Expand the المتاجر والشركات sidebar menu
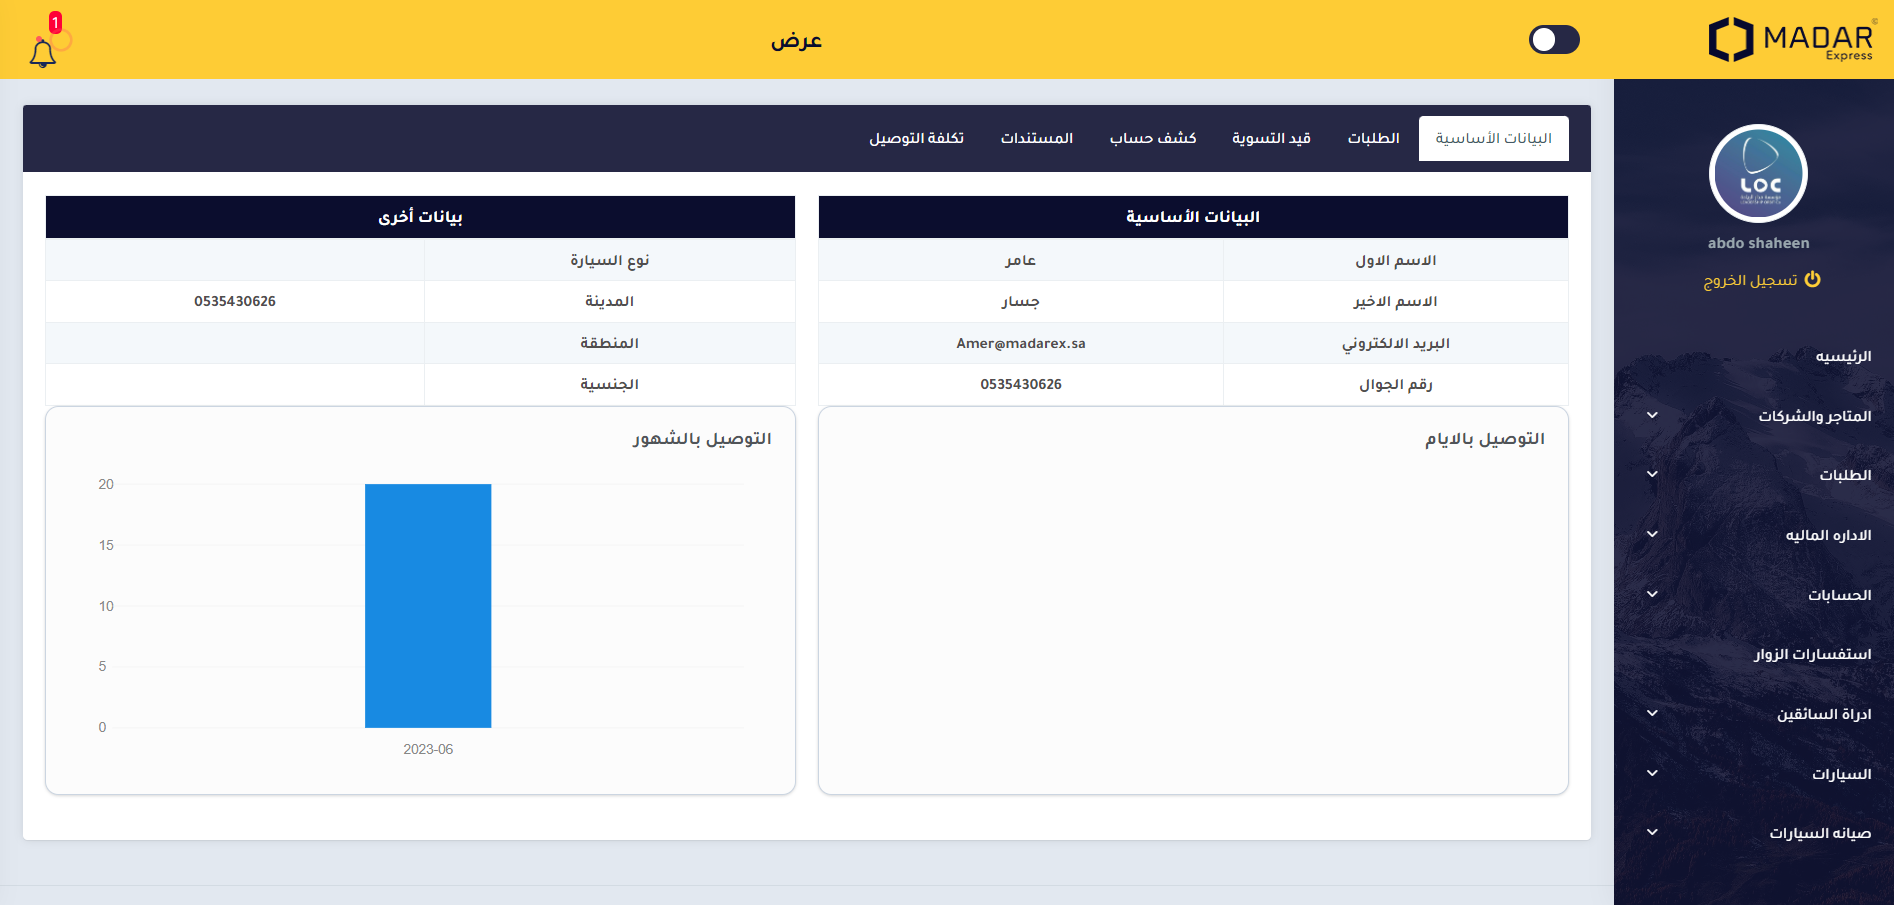1894x905 pixels. coord(1814,416)
